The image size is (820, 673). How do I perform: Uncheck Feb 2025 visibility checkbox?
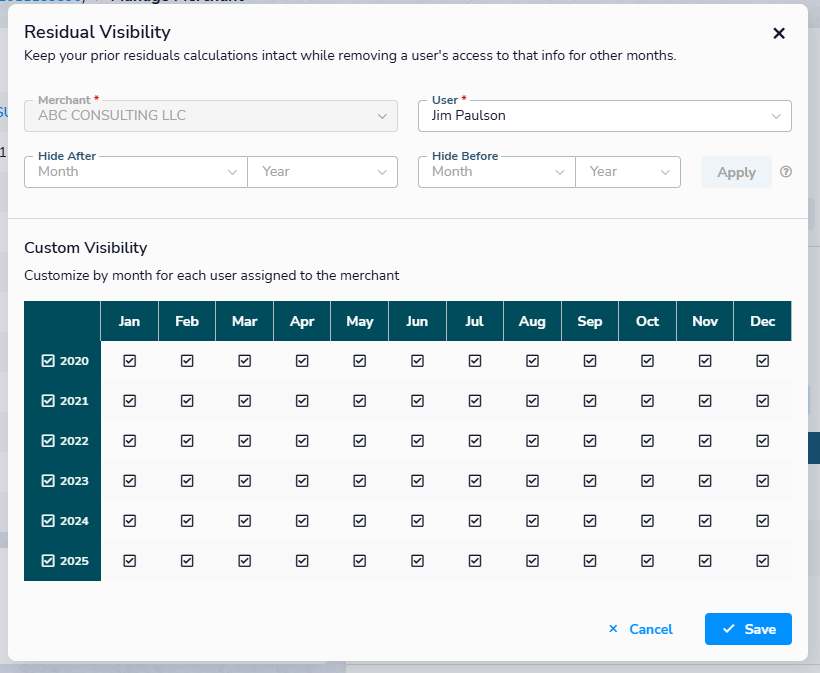187,561
